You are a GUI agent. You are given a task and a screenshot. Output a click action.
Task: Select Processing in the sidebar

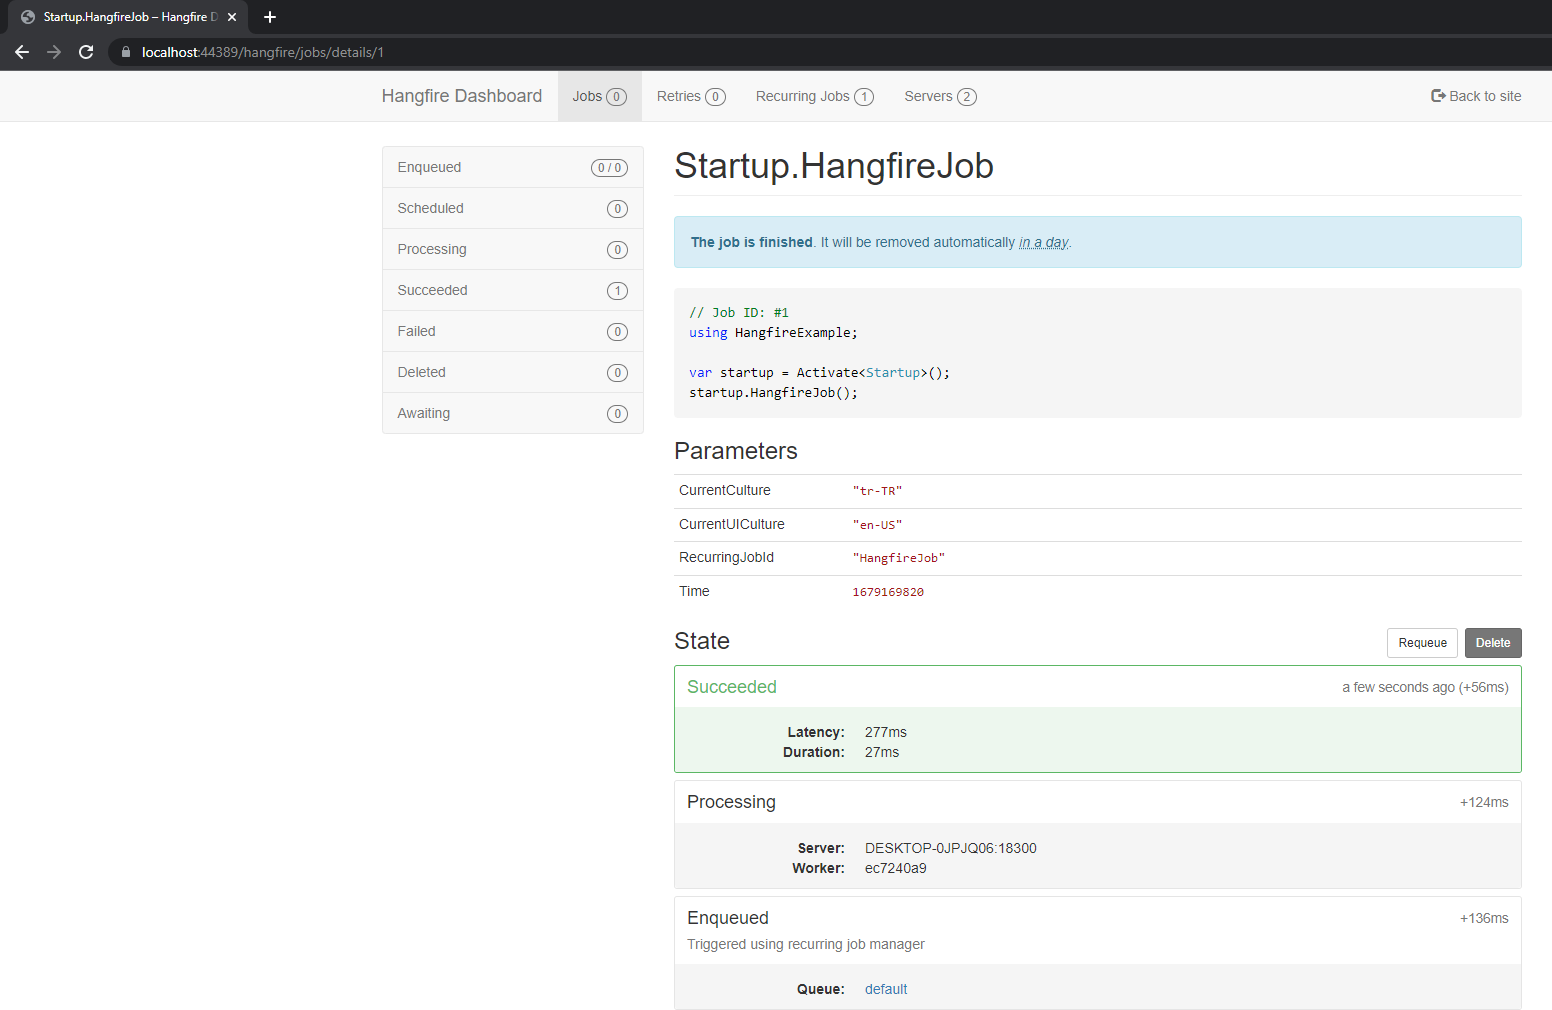[513, 249]
